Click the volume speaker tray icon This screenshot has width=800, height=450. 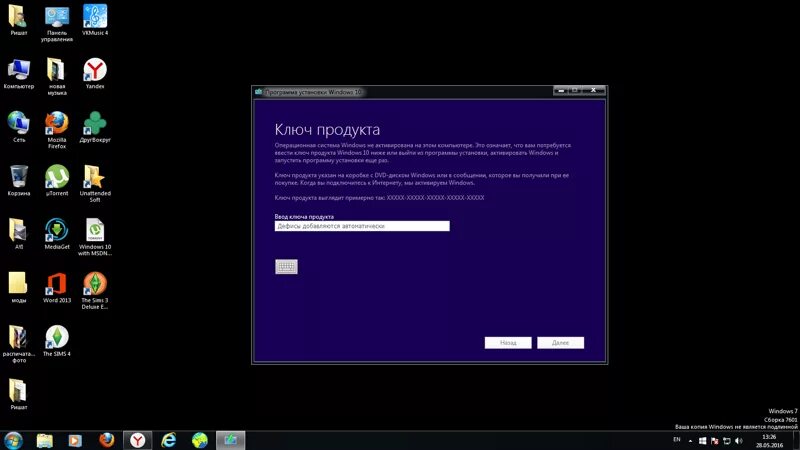click(x=739, y=441)
